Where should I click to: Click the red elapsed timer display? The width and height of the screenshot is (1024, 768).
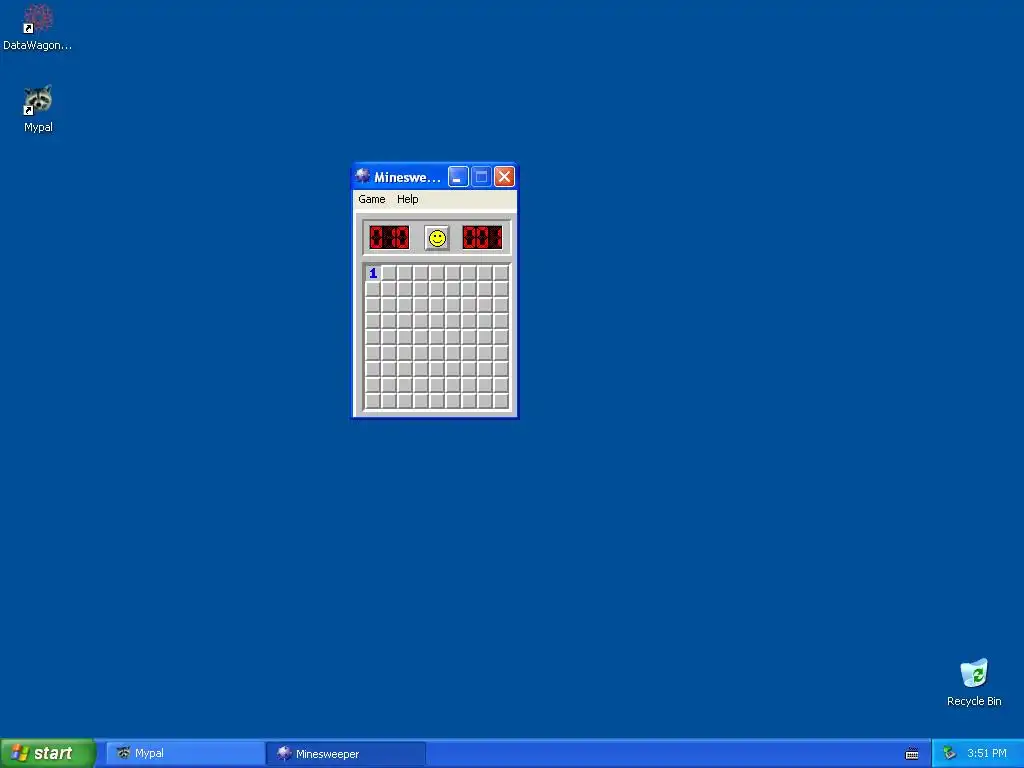pos(483,238)
